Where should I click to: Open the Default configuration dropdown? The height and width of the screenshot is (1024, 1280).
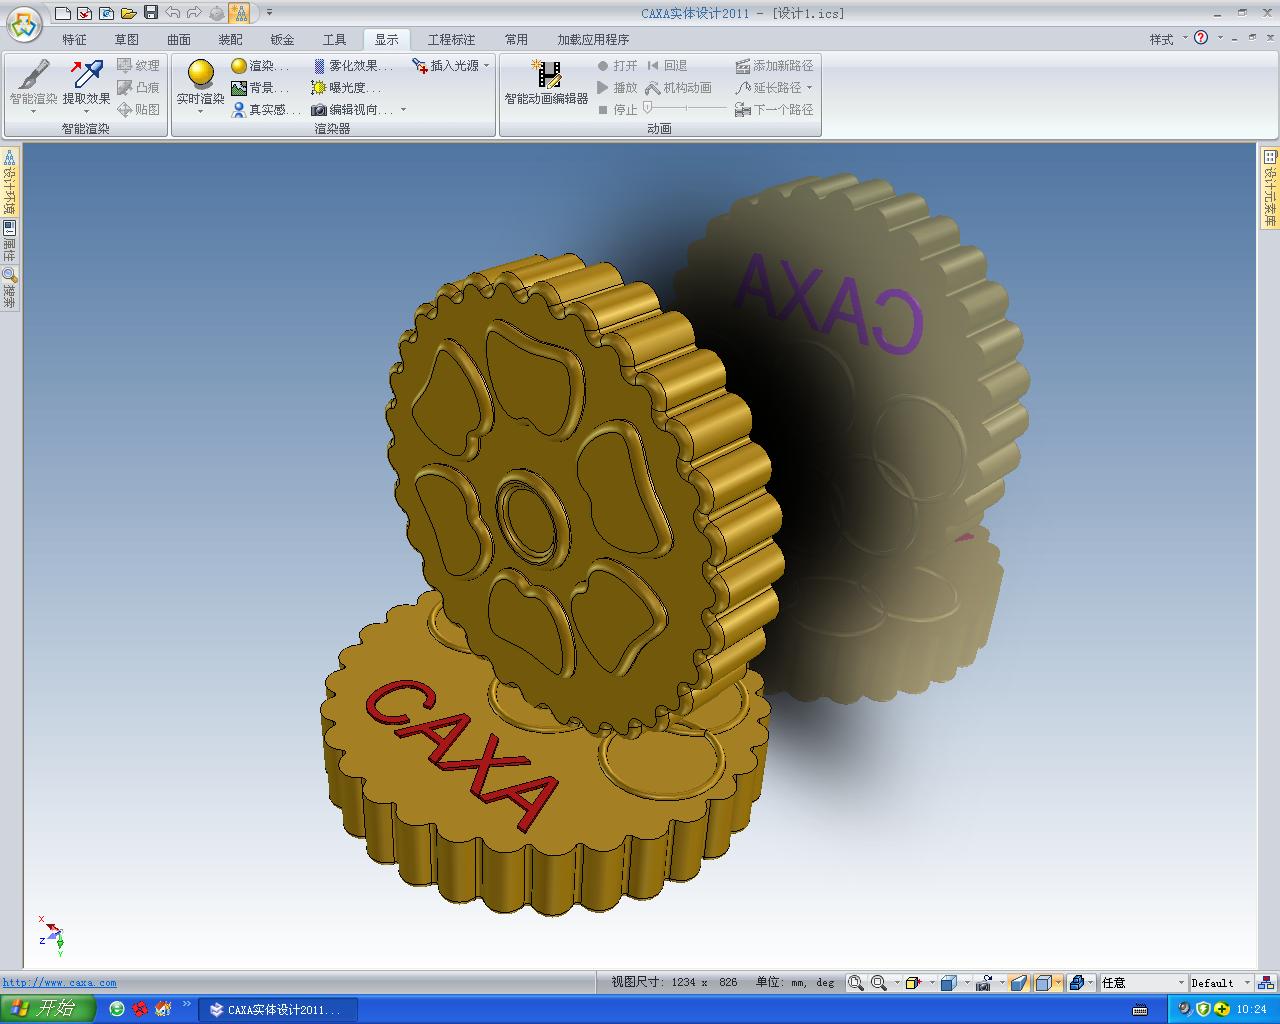pos(1221,983)
